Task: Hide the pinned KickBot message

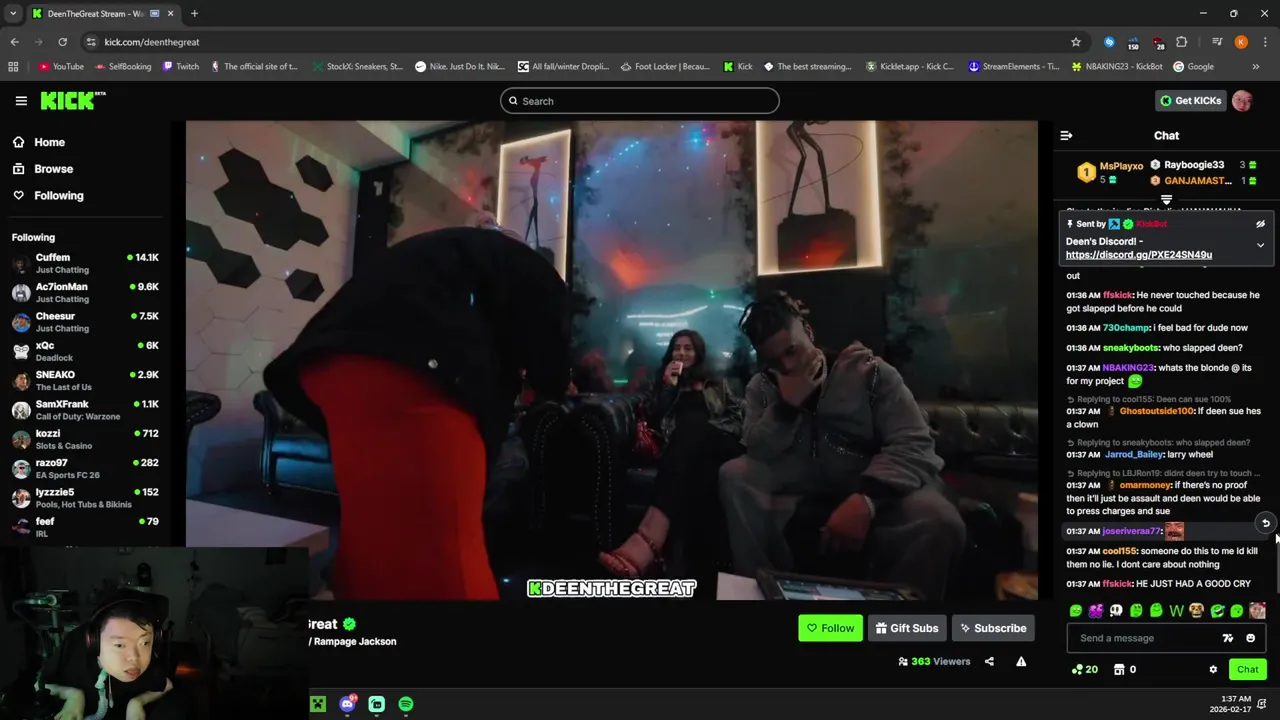Action: [x=1260, y=224]
